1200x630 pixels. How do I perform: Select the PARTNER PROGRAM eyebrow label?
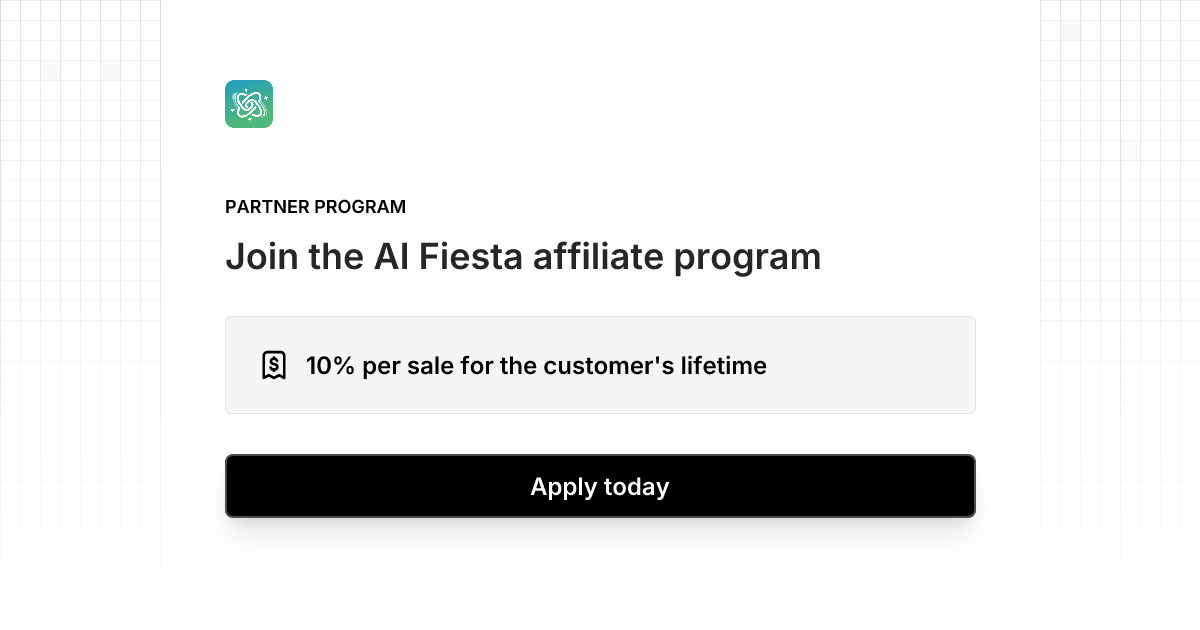pyautogui.click(x=315, y=207)
